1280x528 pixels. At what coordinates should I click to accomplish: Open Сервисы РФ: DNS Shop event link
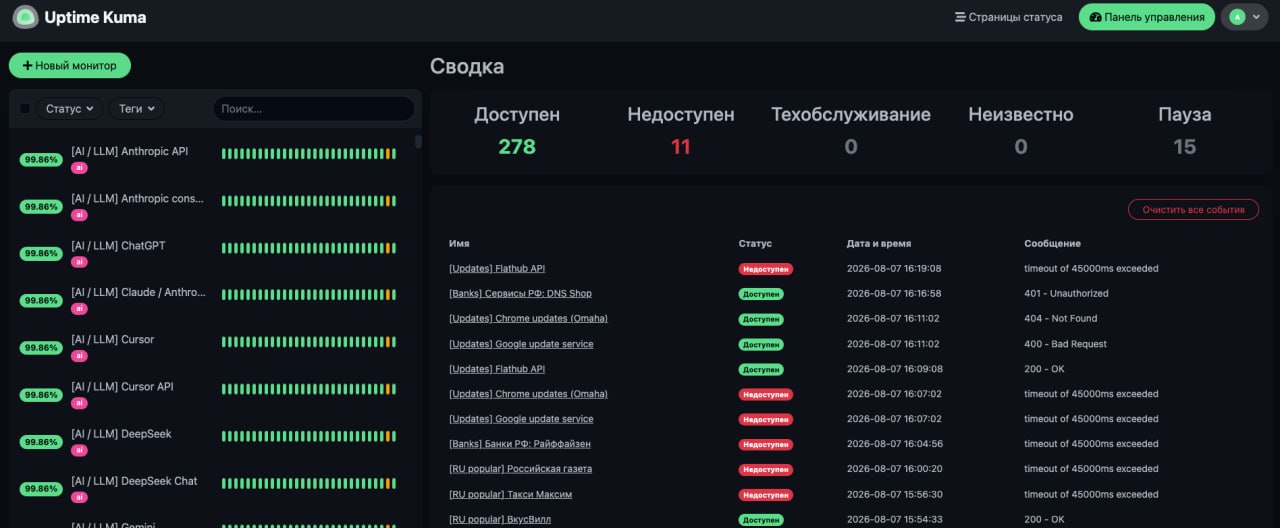point(520,293)
